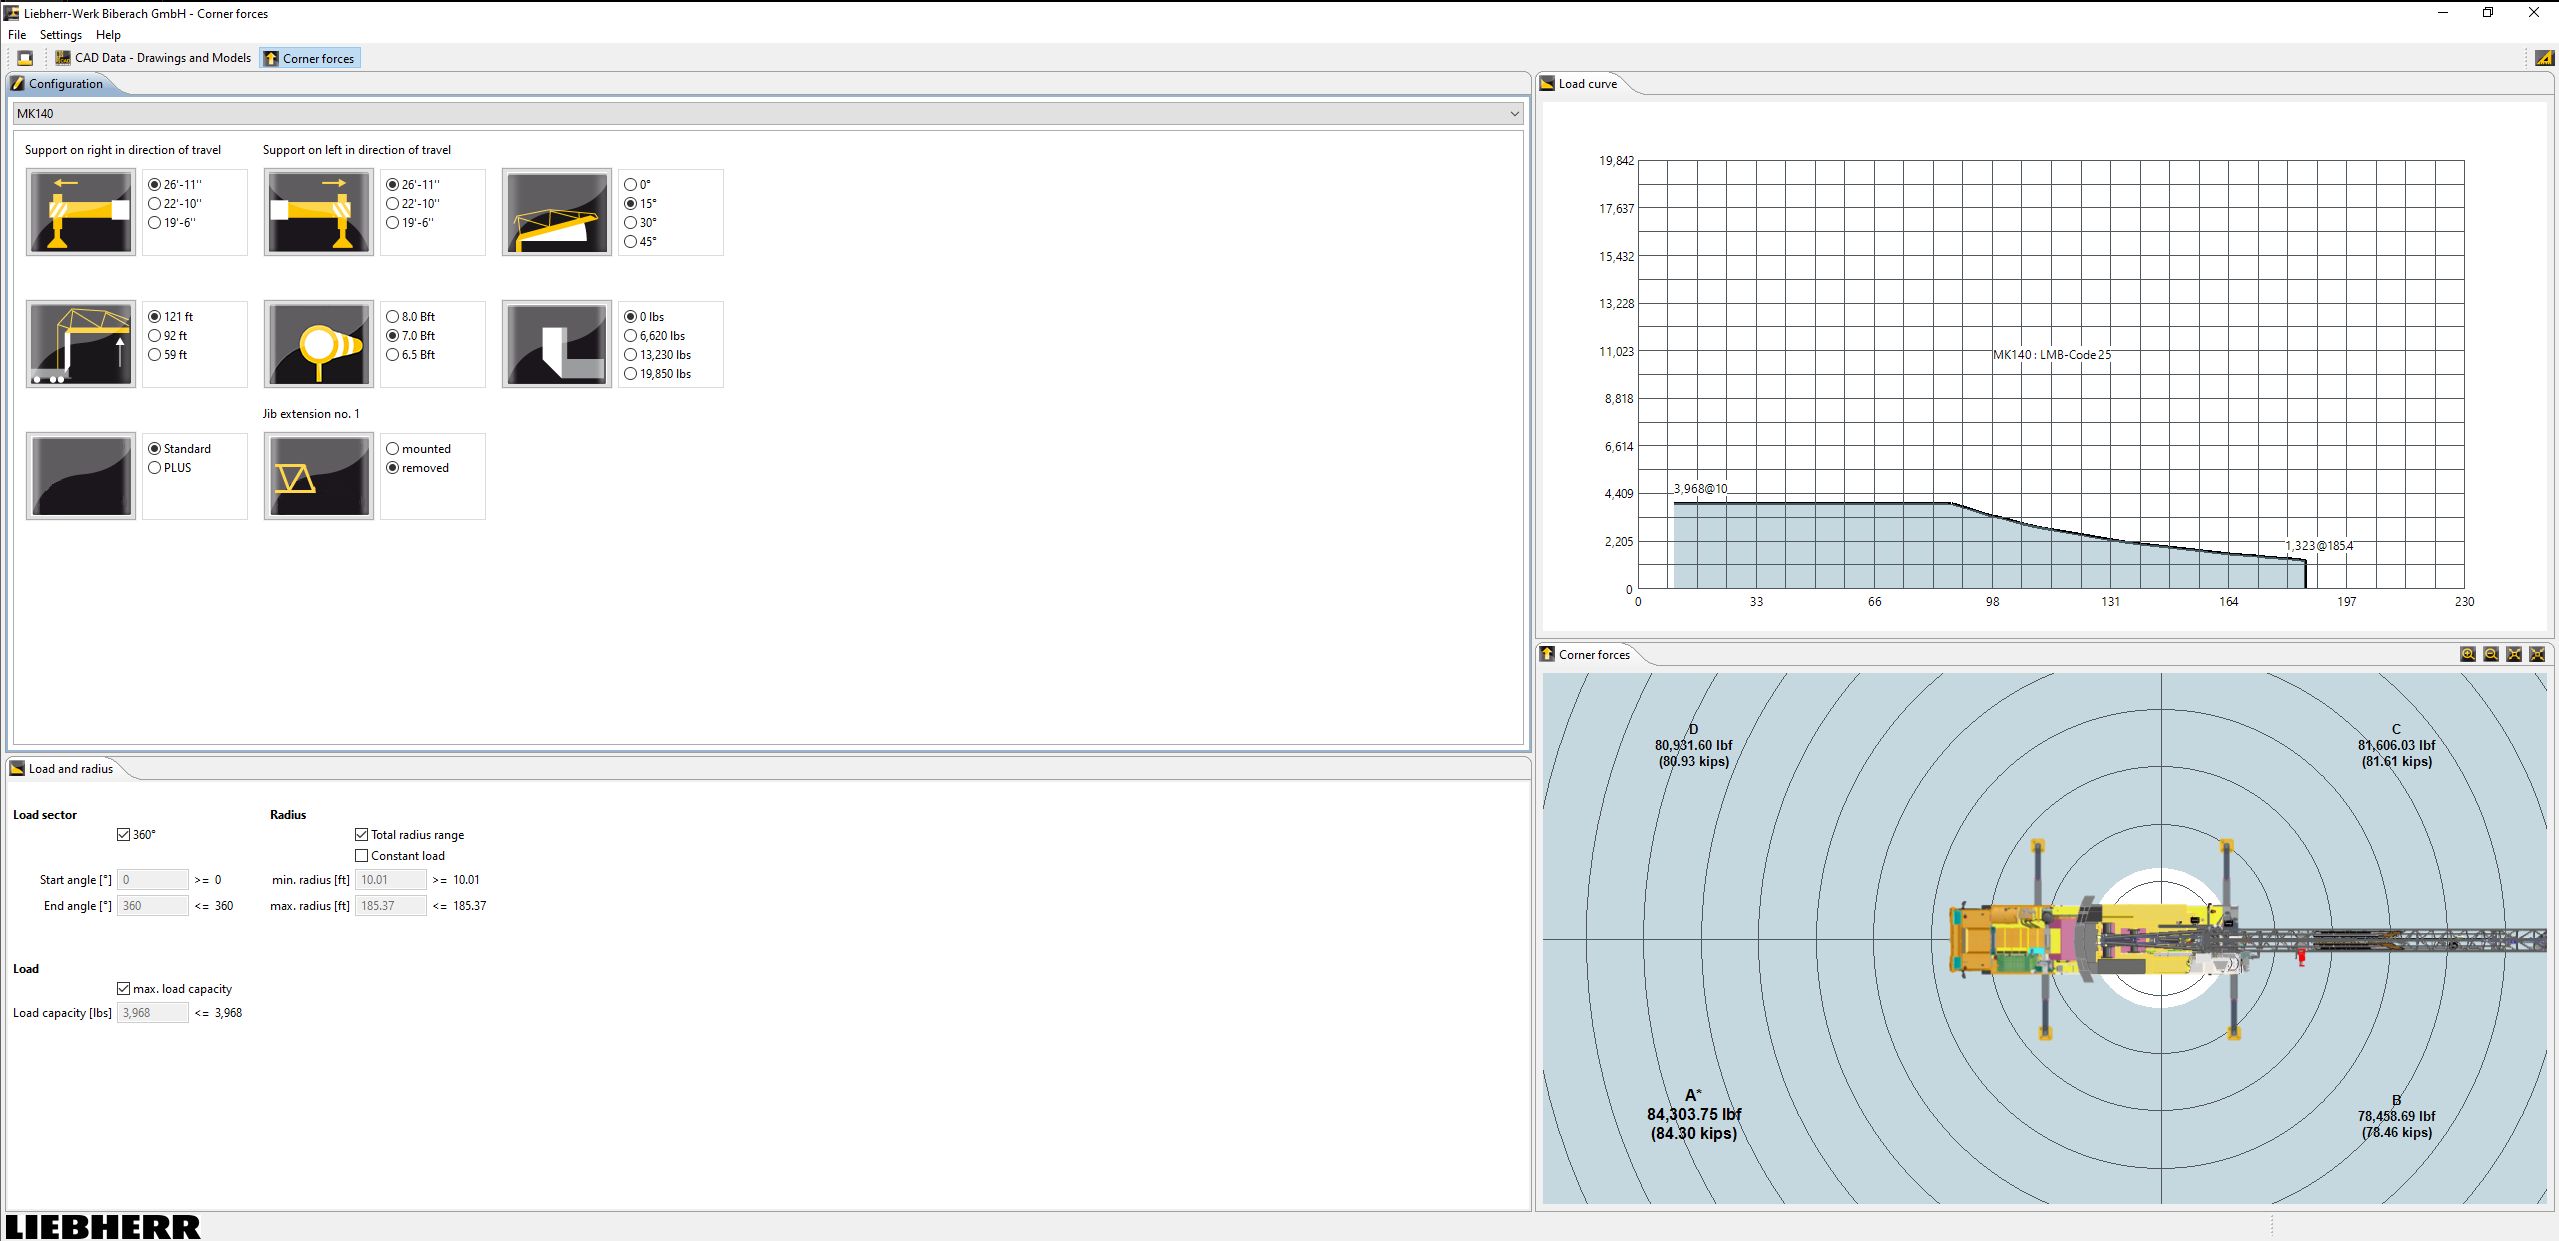The width and height of the screenshot is (2559, 1241).
Task: Zoom out on the corner forces view
Action: (x=2490, y=654)
